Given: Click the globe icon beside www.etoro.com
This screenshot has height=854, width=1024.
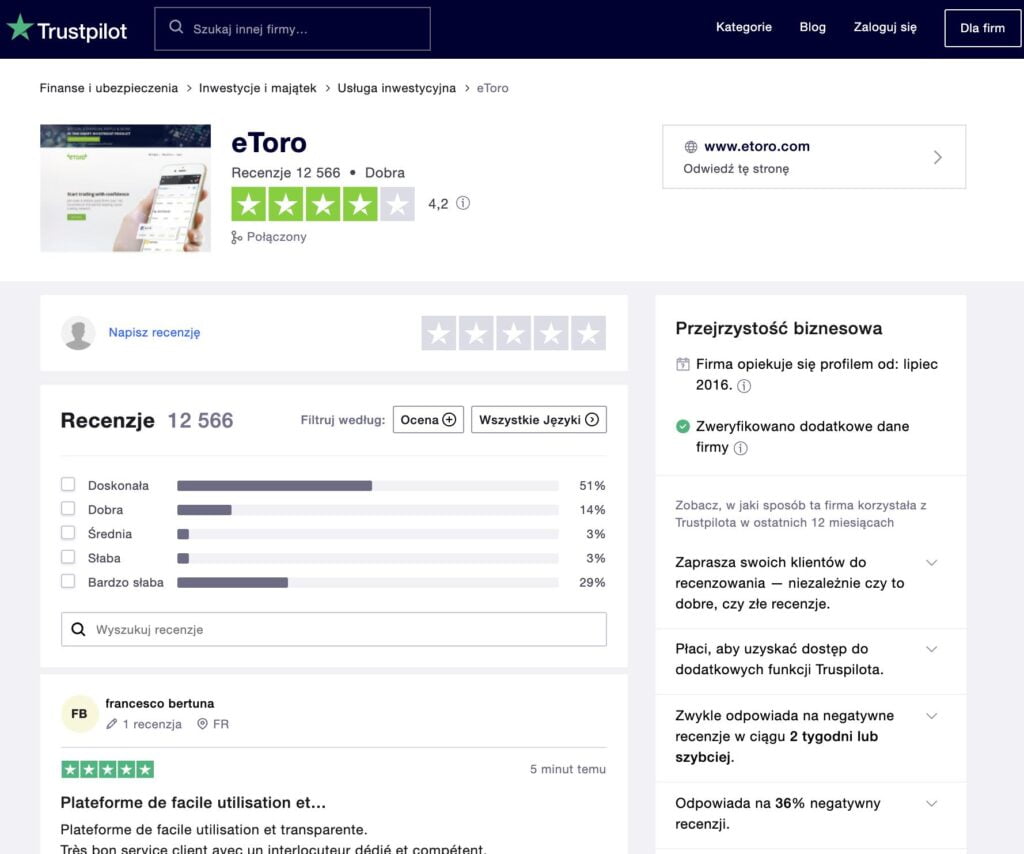Looking at the screenshot, I should 690,147.
